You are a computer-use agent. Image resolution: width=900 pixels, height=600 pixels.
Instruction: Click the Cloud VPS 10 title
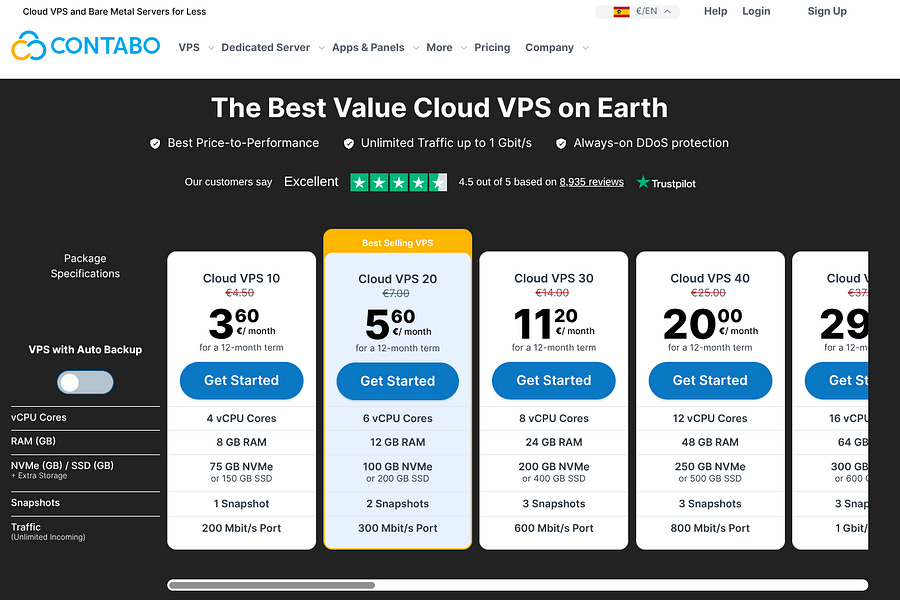click(x=242, y=278)
